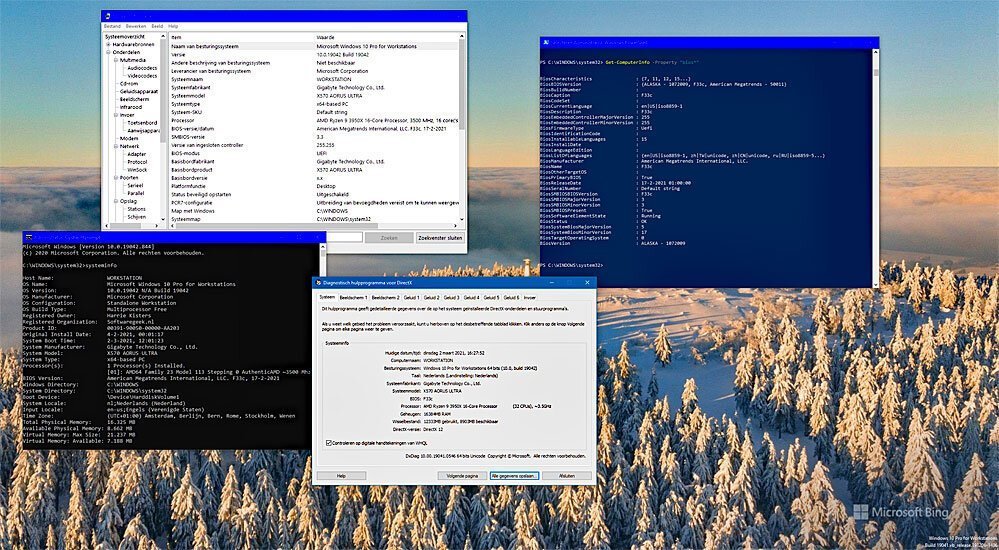Click the 'BIOS-modus' row in the details list
This screenshot has height=550, width=999.
coord(314,154)
